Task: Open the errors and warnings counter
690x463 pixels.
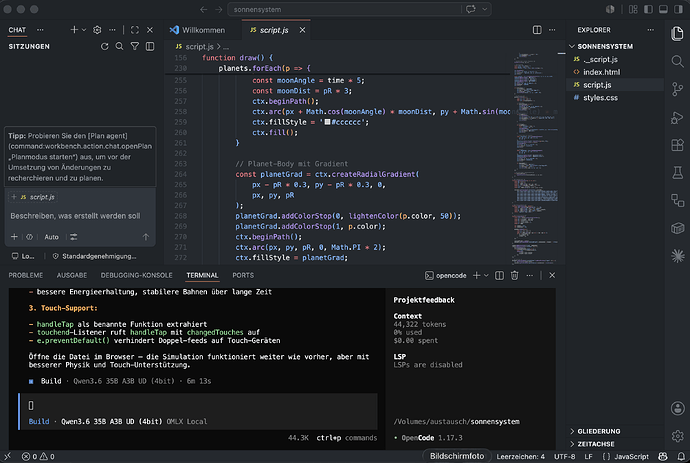Action: point(38,456)
